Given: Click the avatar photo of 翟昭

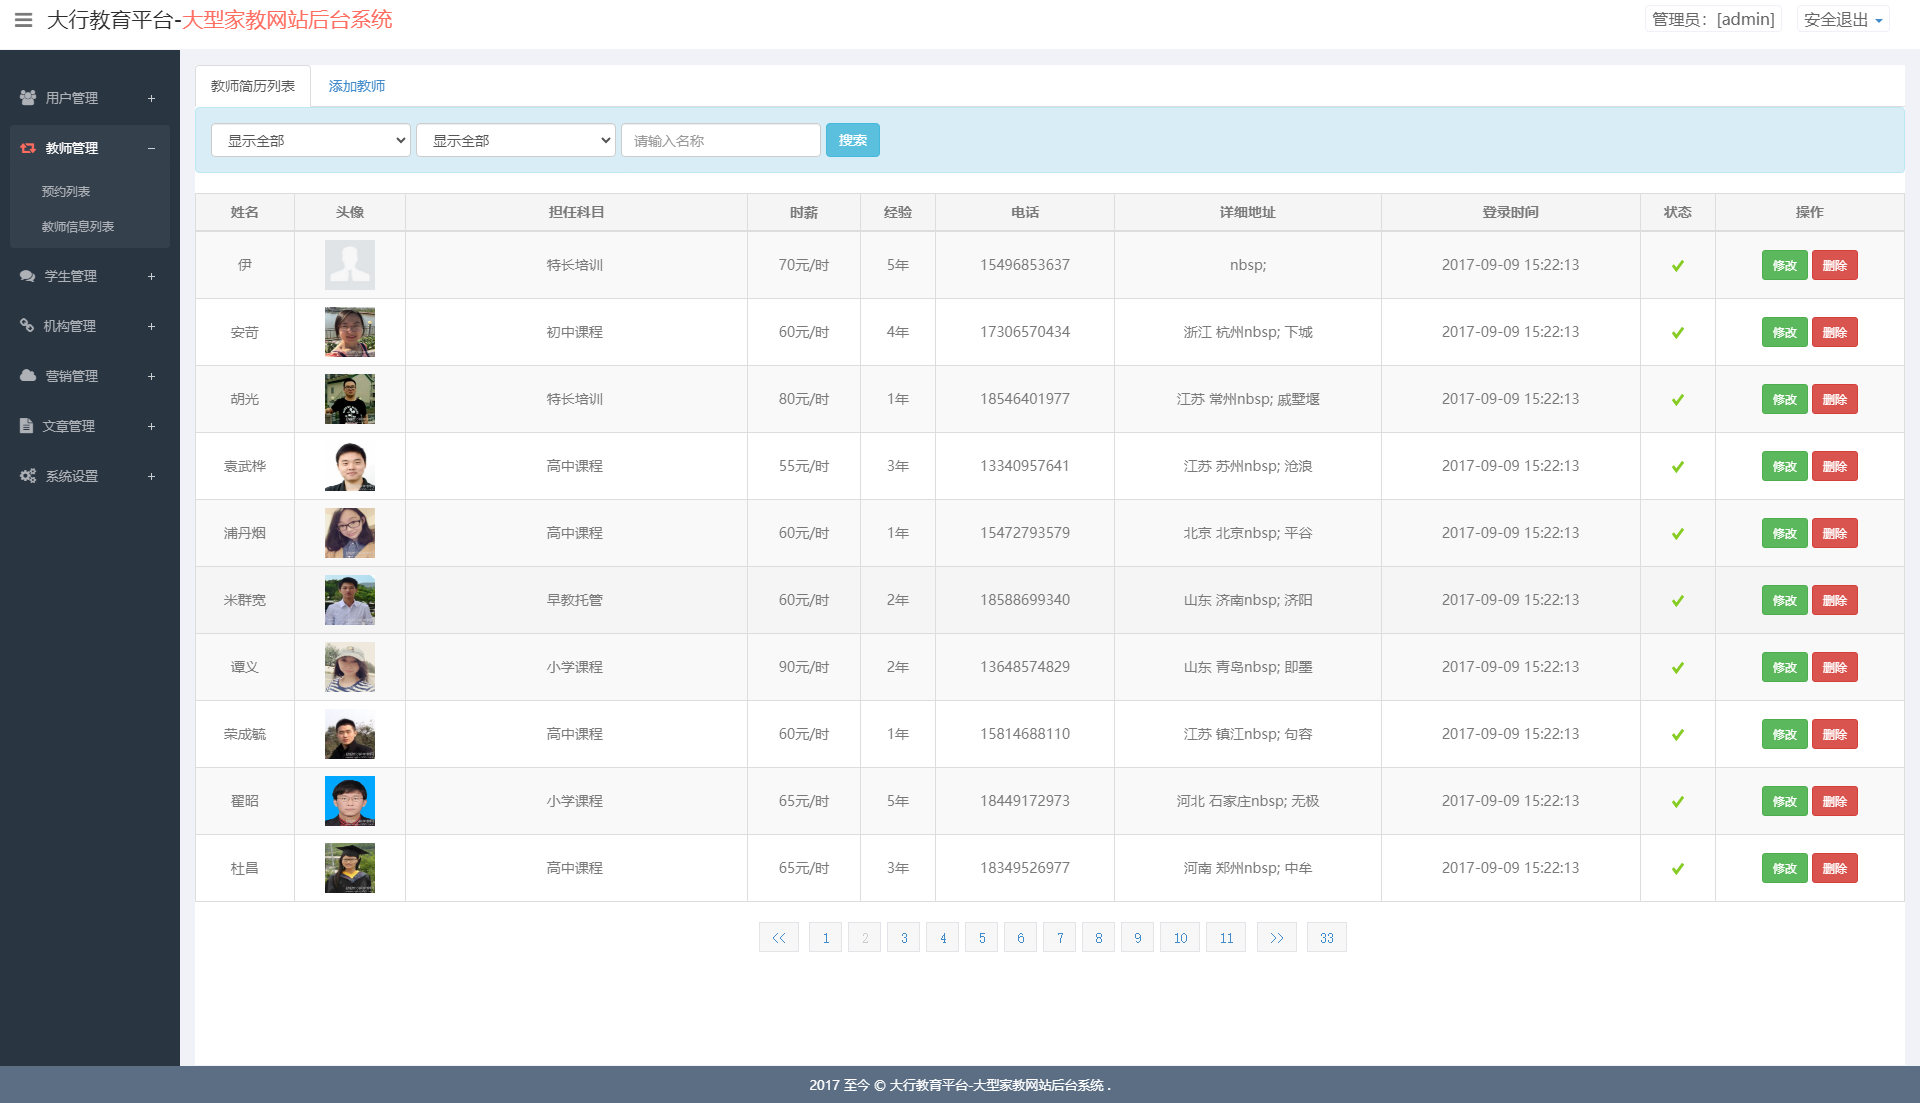Looking at the screenshot, I should click(x=350, y=801).
